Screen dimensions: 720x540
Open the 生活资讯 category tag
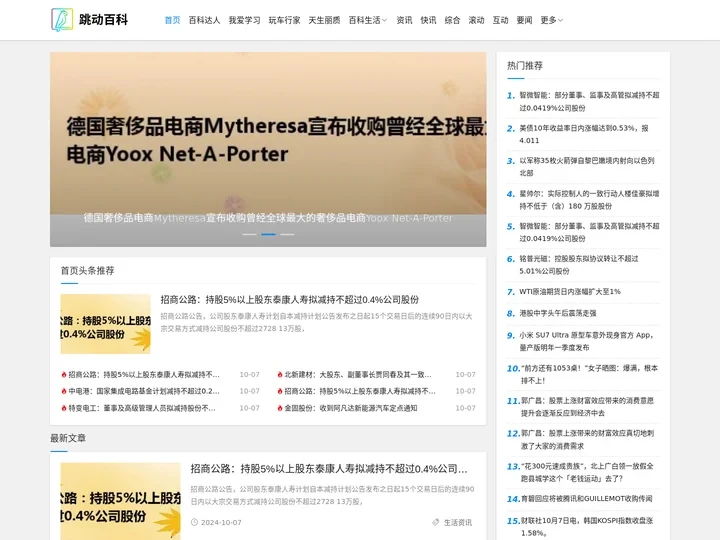coord(458,523)
